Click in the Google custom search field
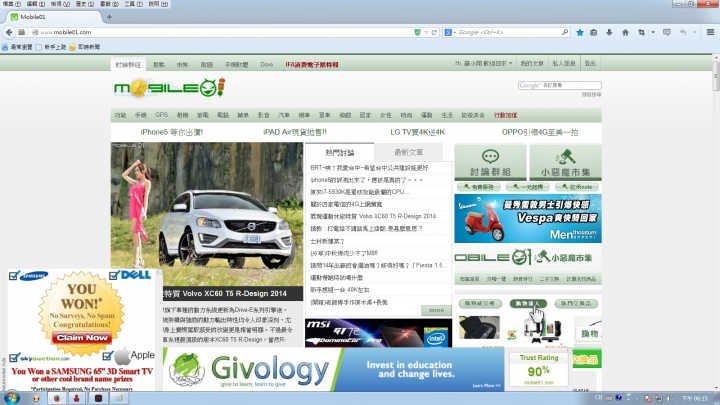 coord(560,85)
